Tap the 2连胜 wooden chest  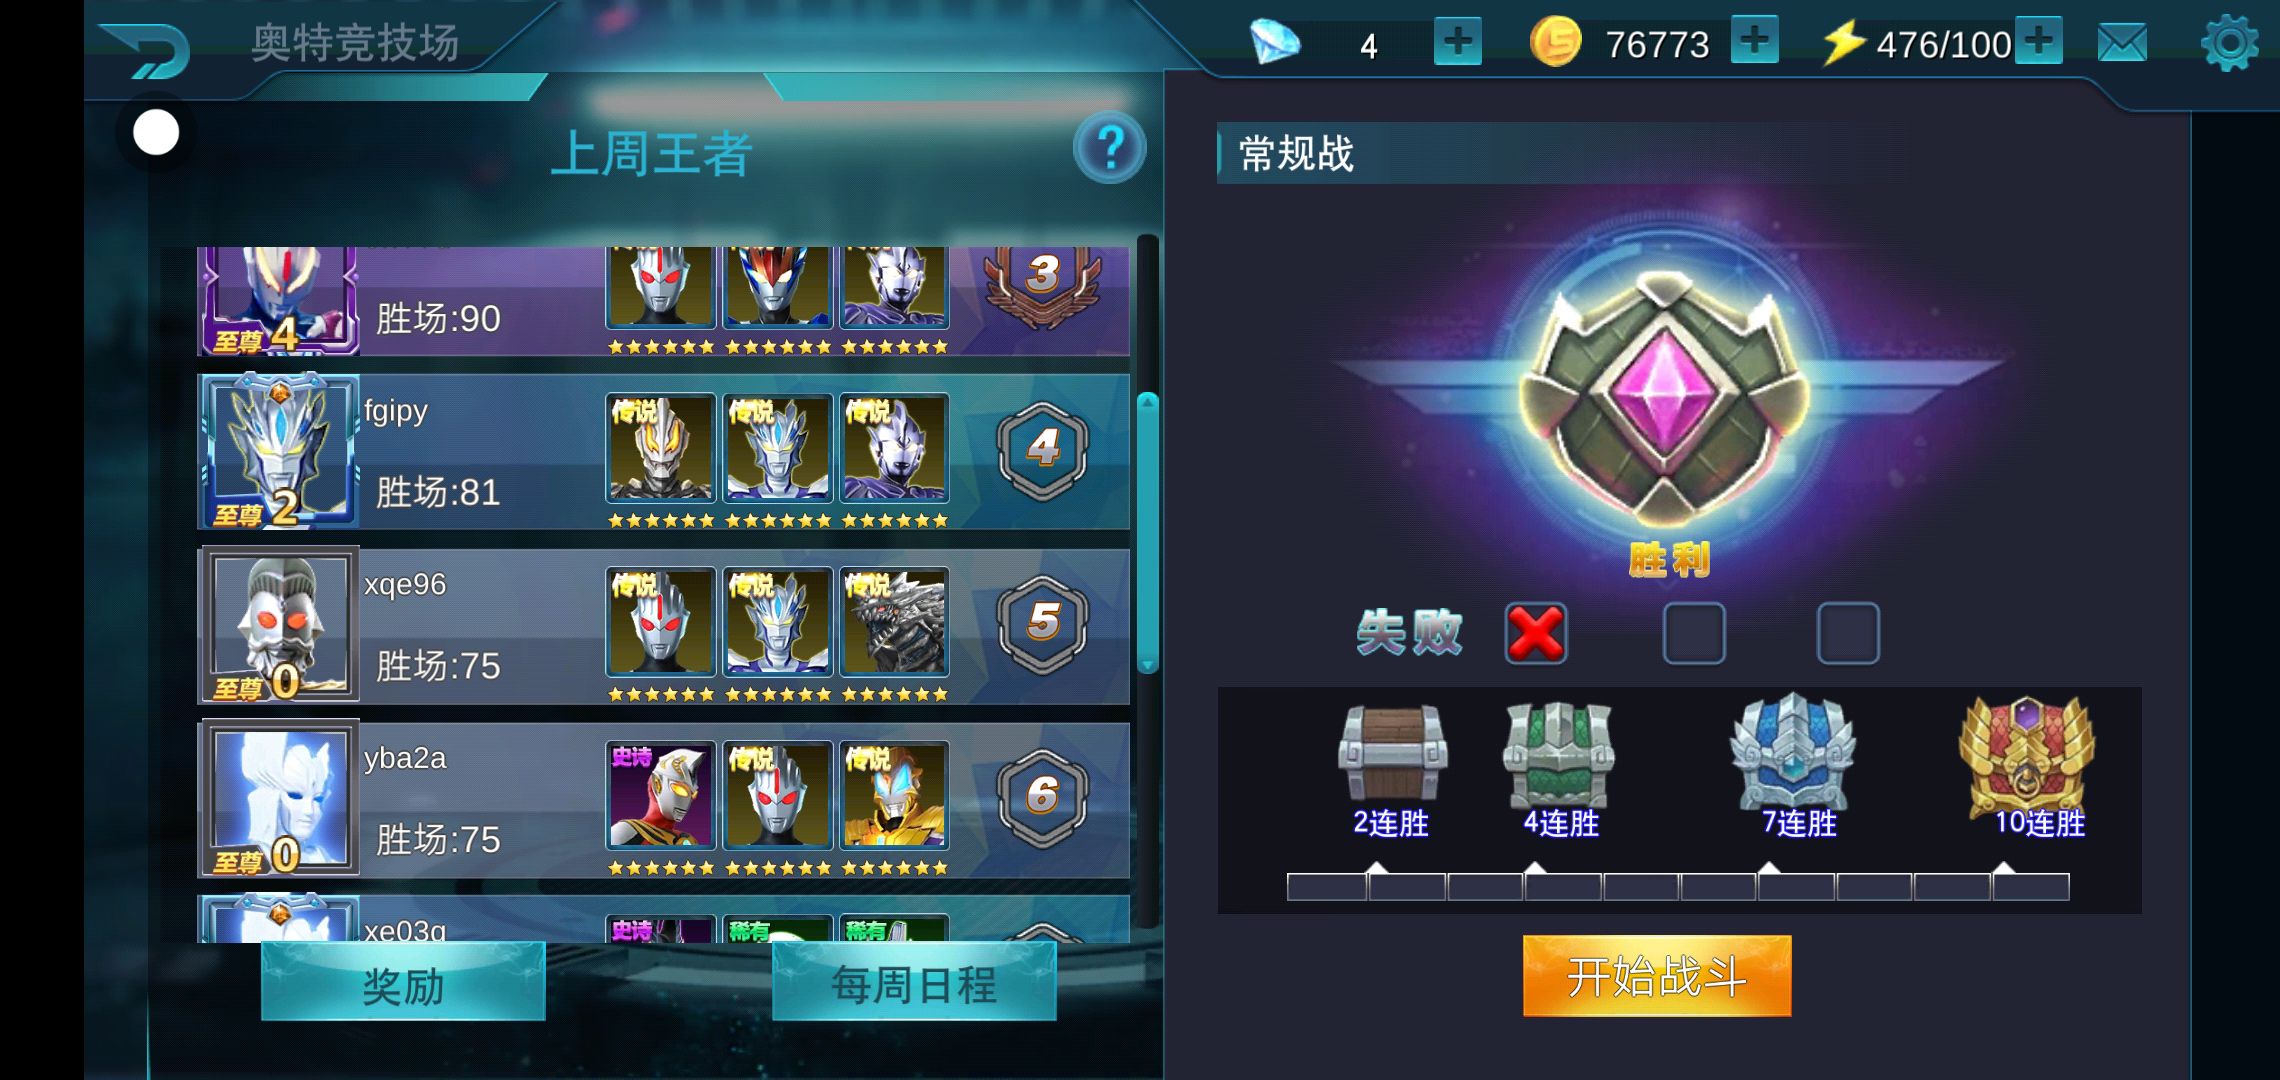tap(1391, 752)
